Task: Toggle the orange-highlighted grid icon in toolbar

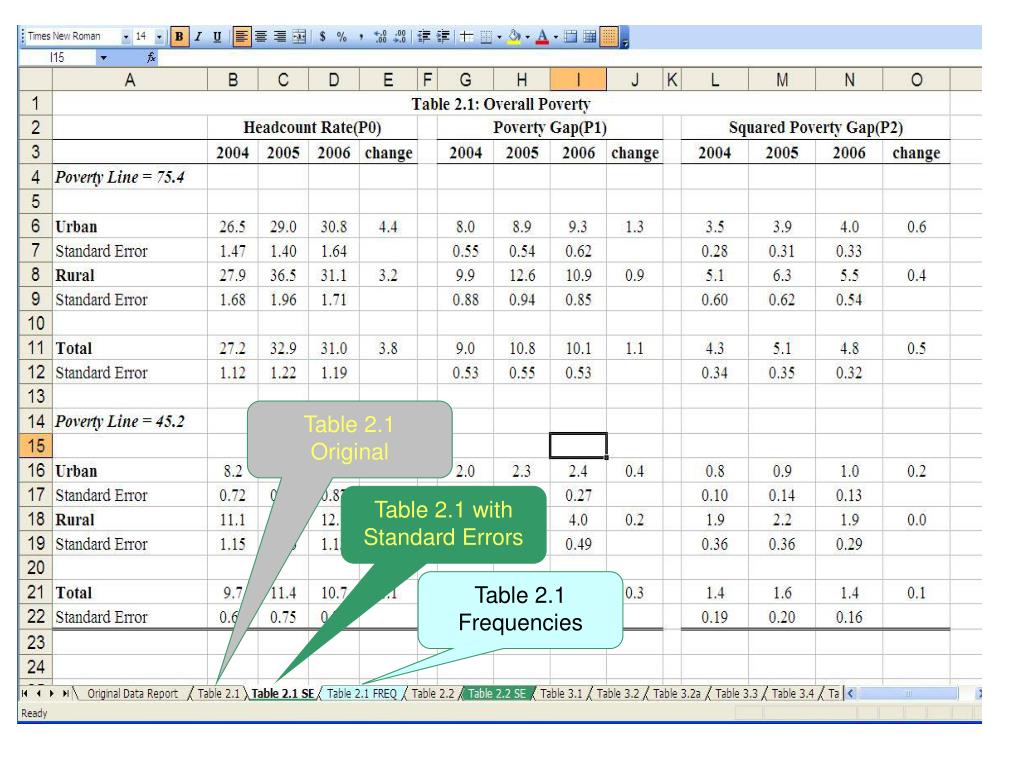Action: [x=609, y=37]
